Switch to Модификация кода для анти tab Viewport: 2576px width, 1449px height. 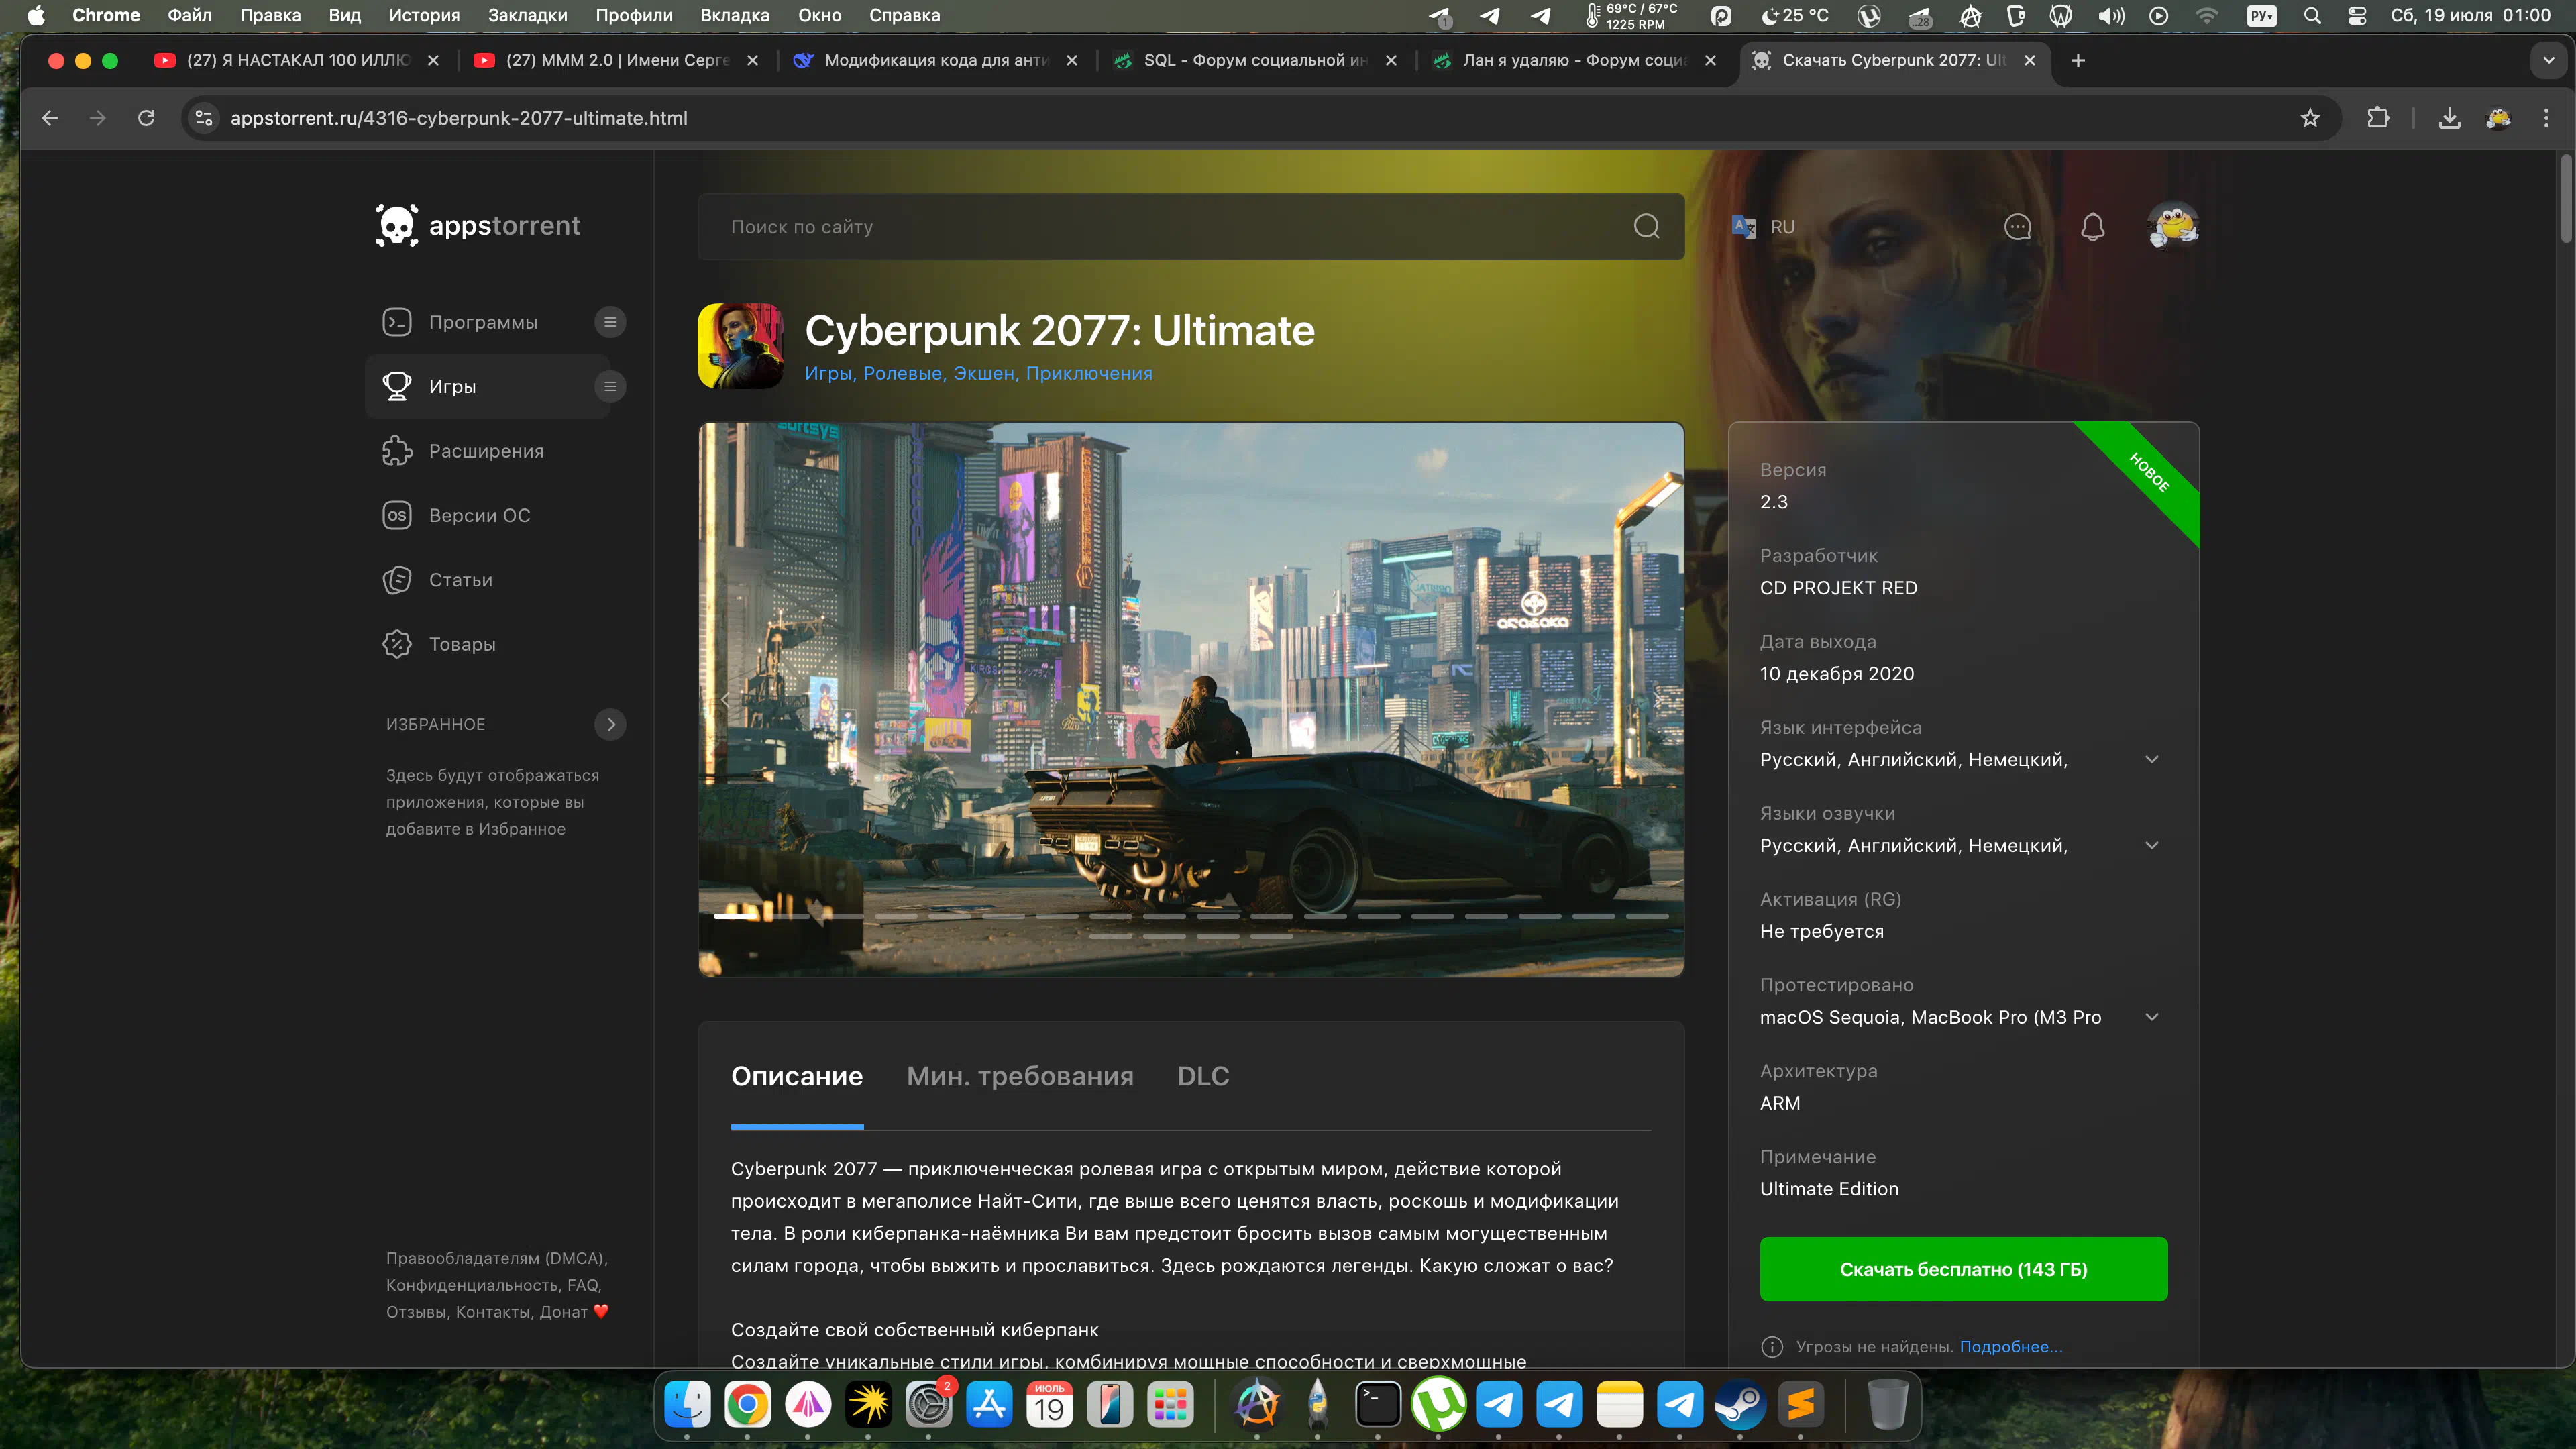pyautogui.click(x=936, y=60)
